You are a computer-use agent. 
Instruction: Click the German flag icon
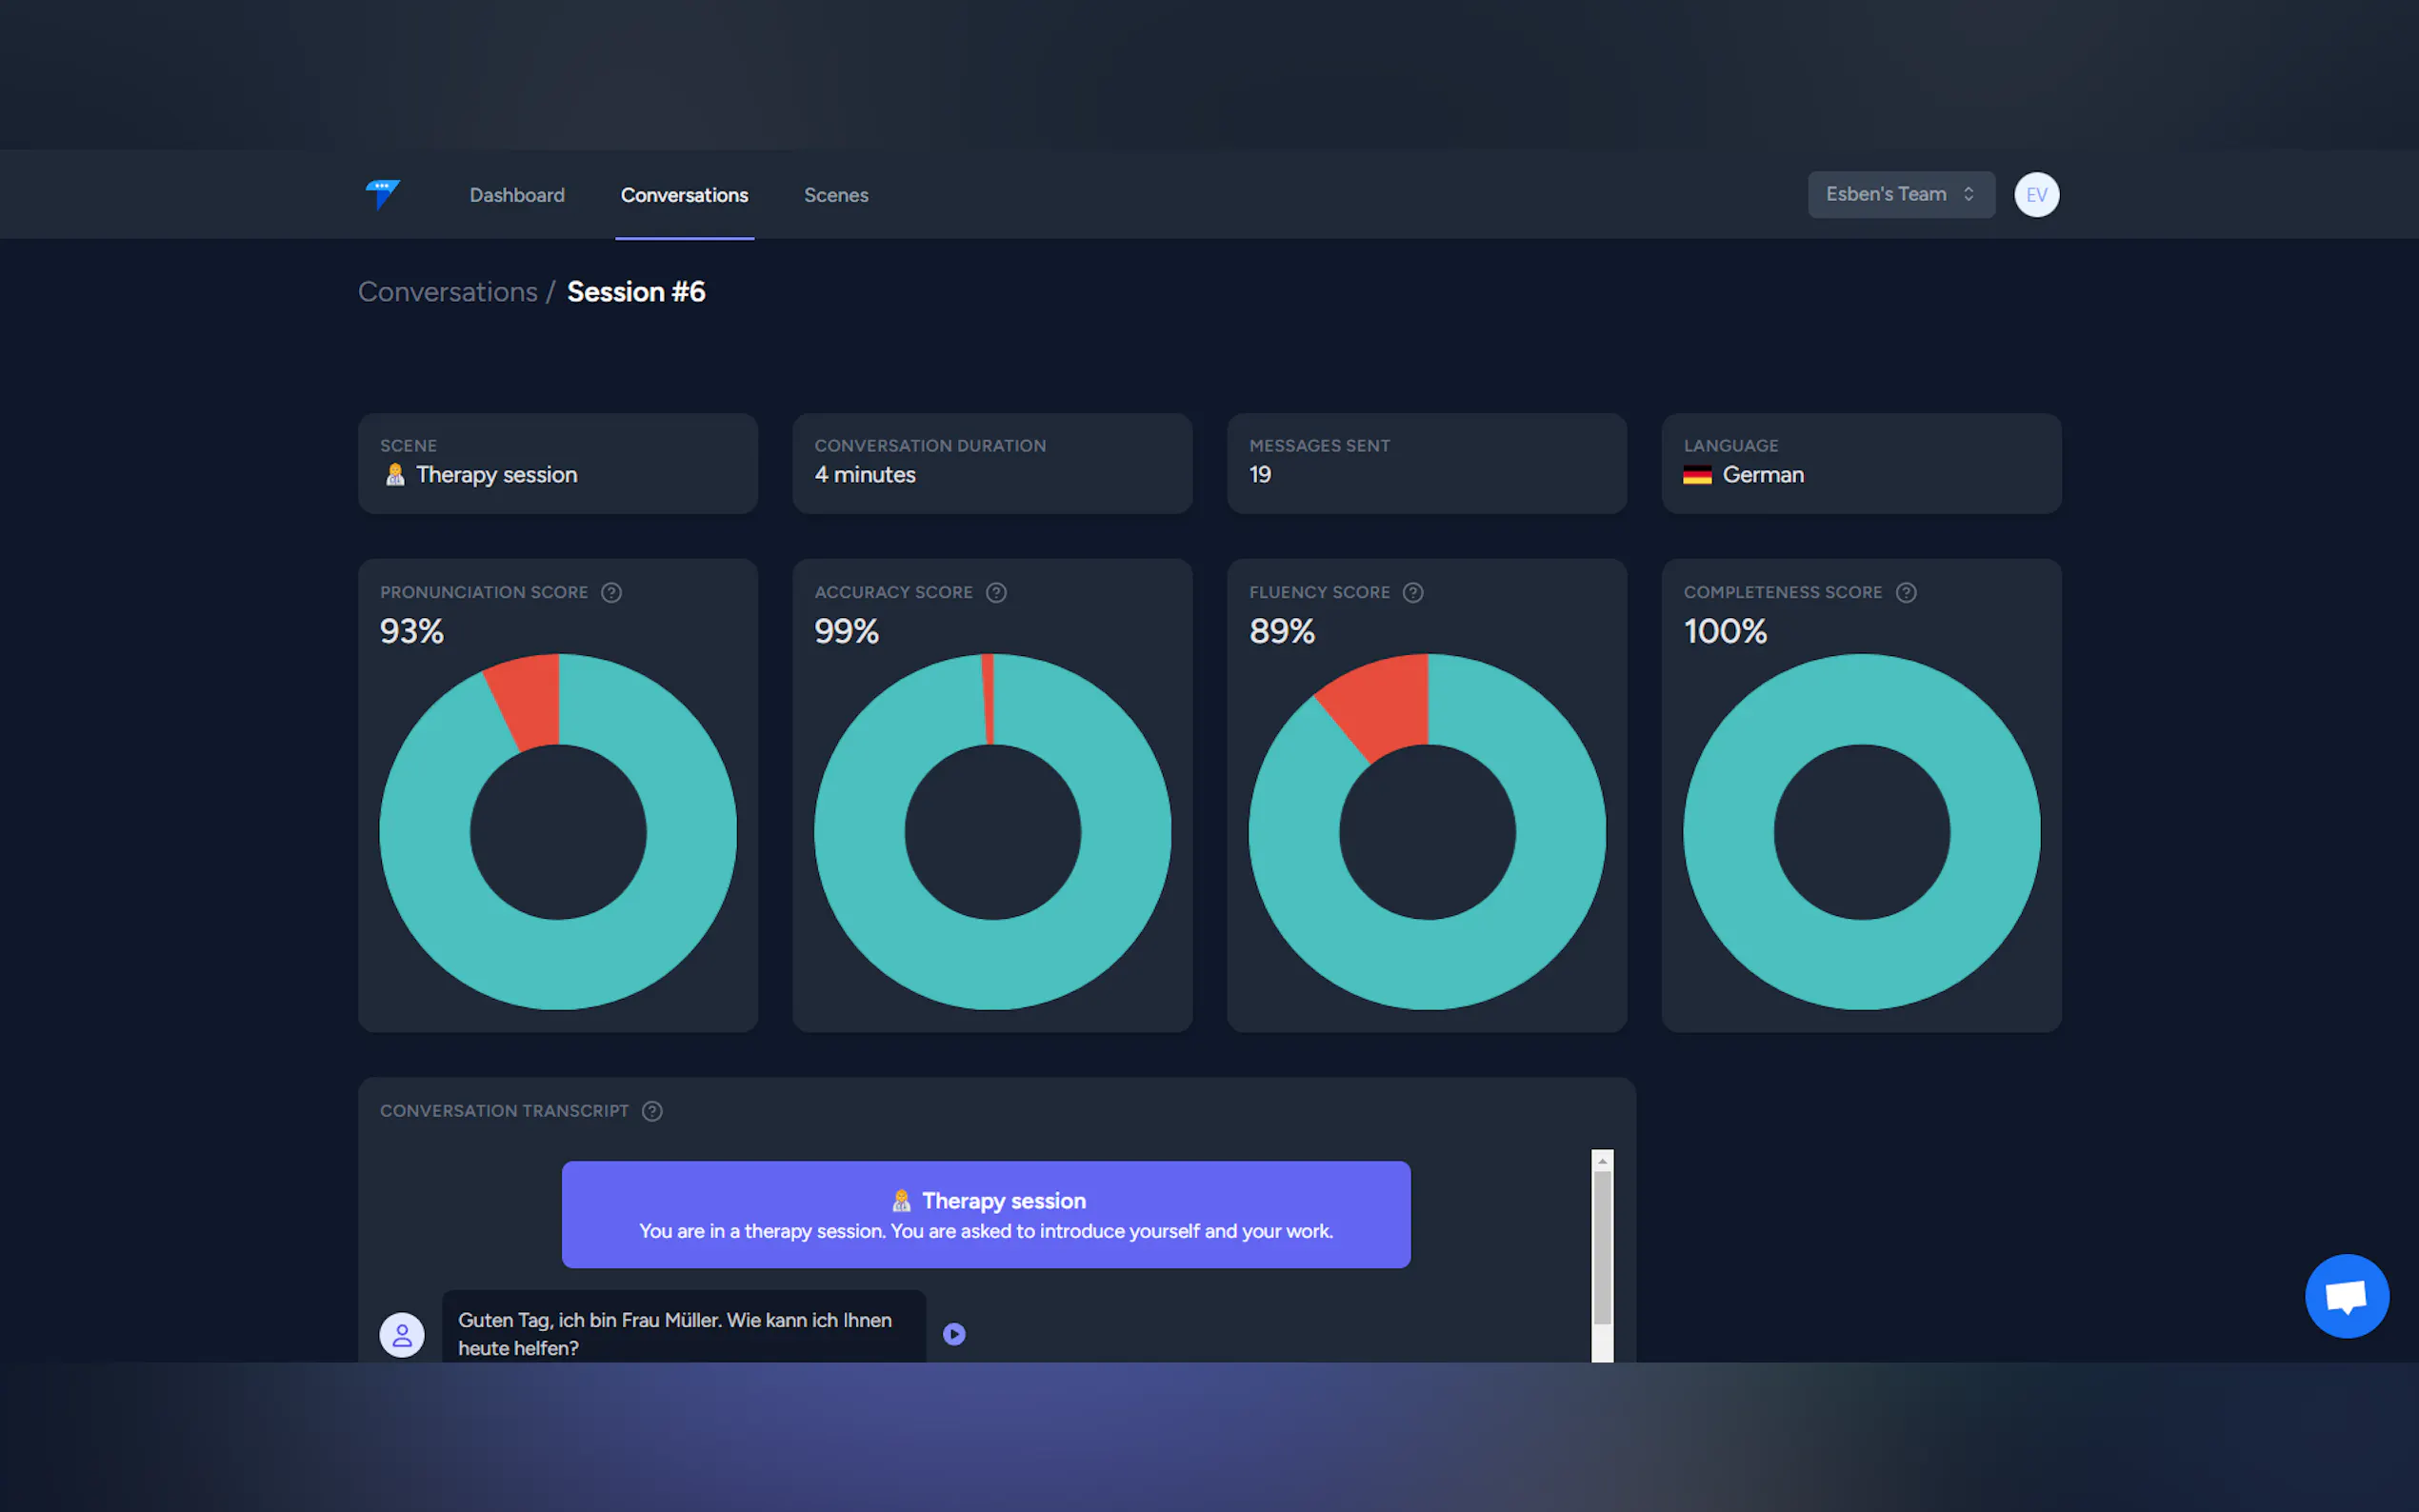[1697, 475]
